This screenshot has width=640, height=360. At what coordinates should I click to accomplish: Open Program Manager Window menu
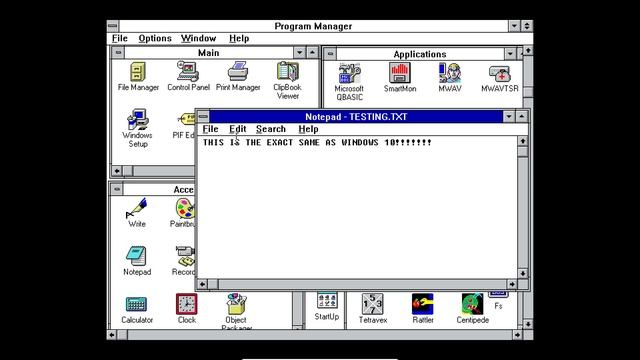pos(198,38)
